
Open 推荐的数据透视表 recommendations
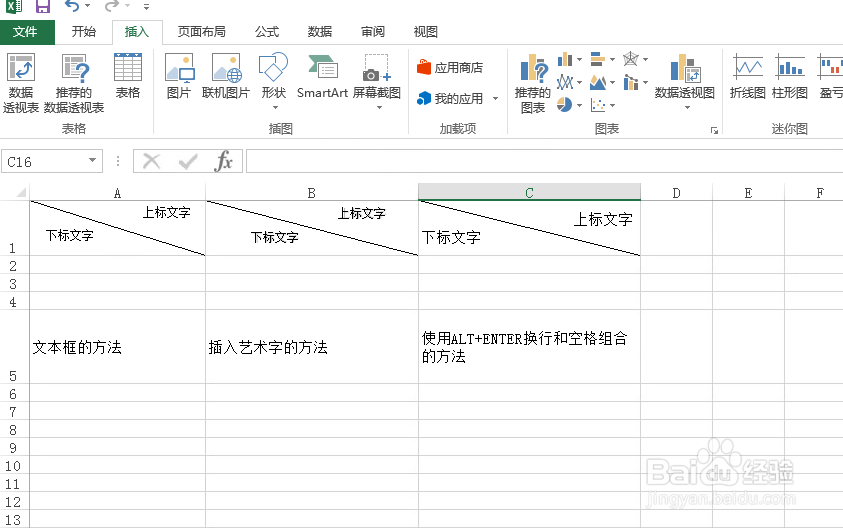(x=74, y=83)
